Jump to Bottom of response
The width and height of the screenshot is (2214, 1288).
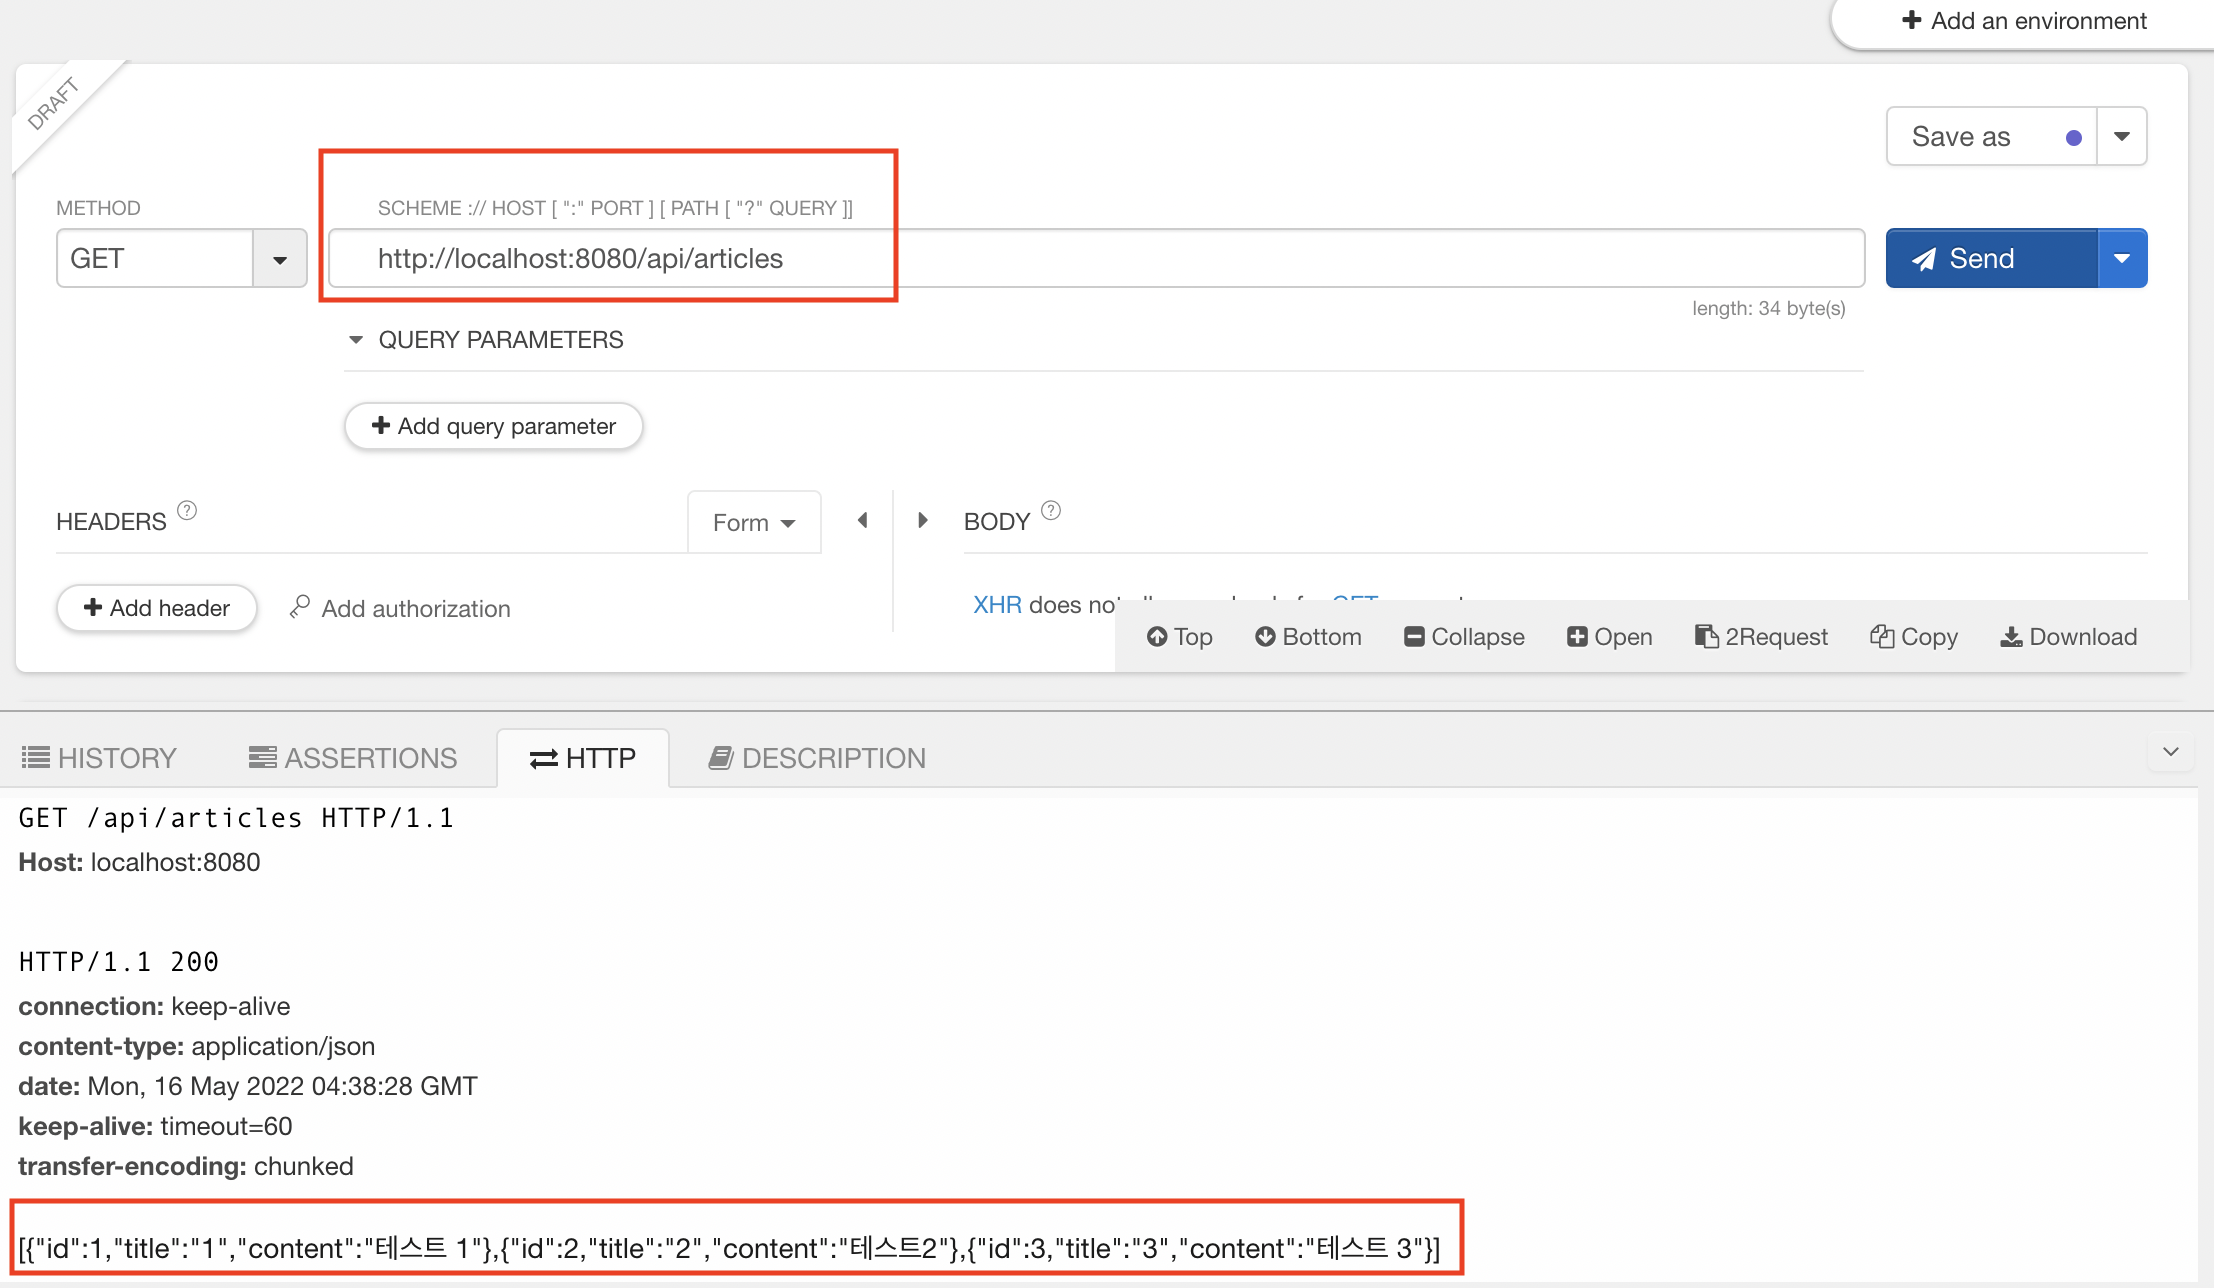coord(1308,637)
